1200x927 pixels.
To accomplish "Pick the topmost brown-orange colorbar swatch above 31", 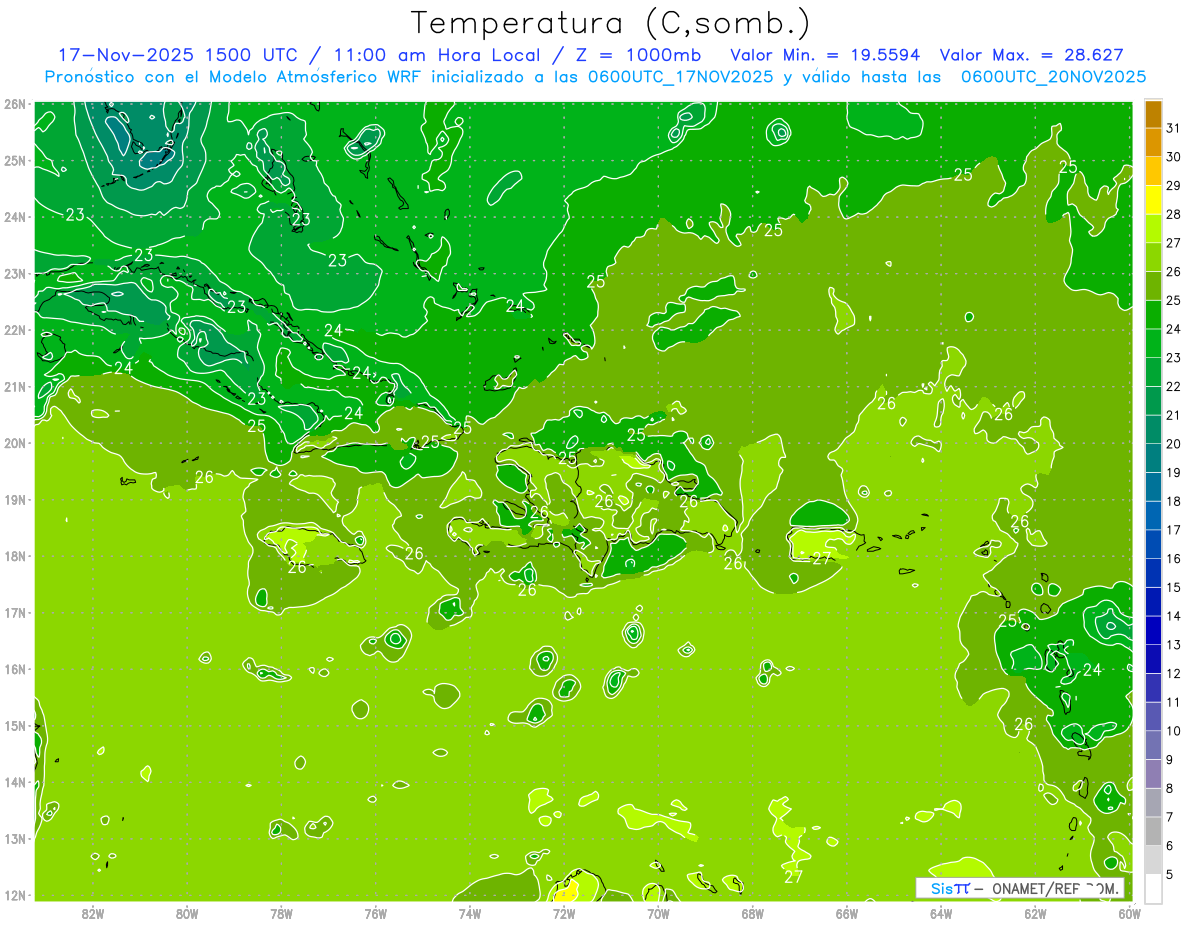I will (1153, 114).
